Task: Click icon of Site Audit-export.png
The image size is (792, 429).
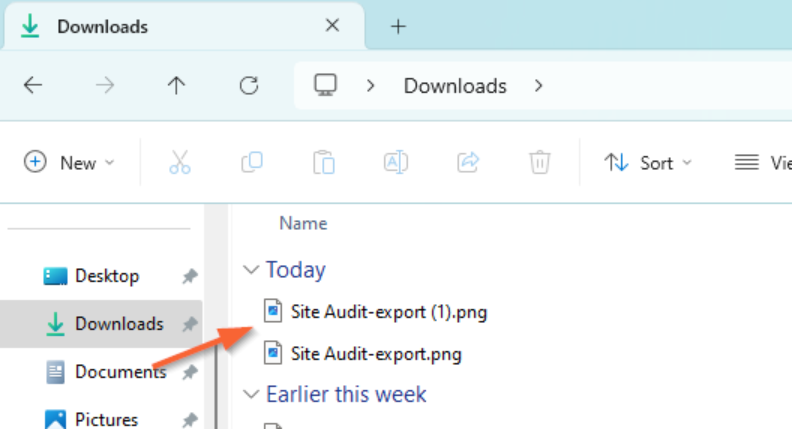Action: tap(273, 353)
